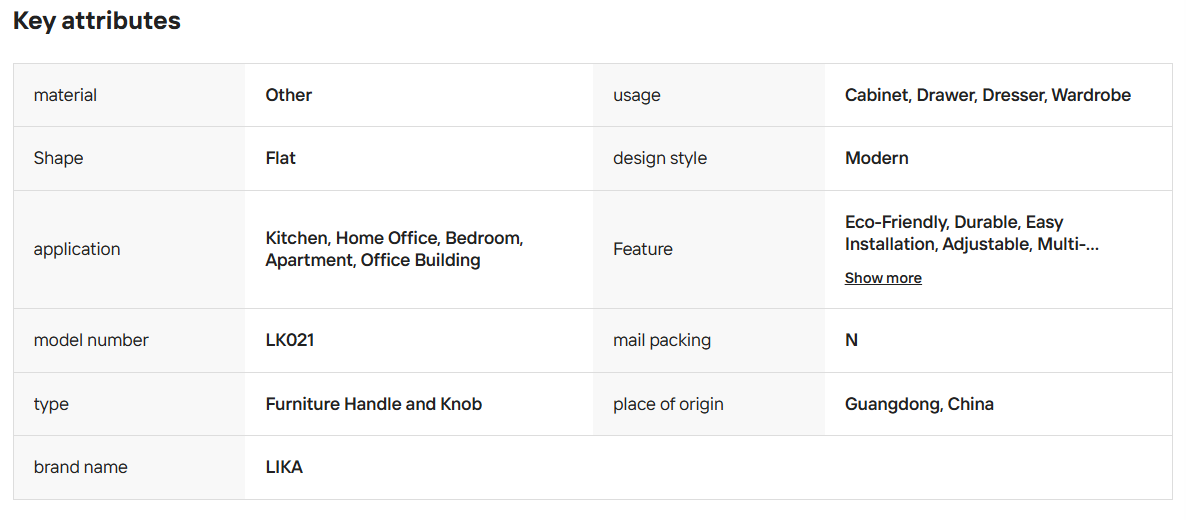Expand the Feature list with Show more
1186x520 pixels.
pos(883,278)
